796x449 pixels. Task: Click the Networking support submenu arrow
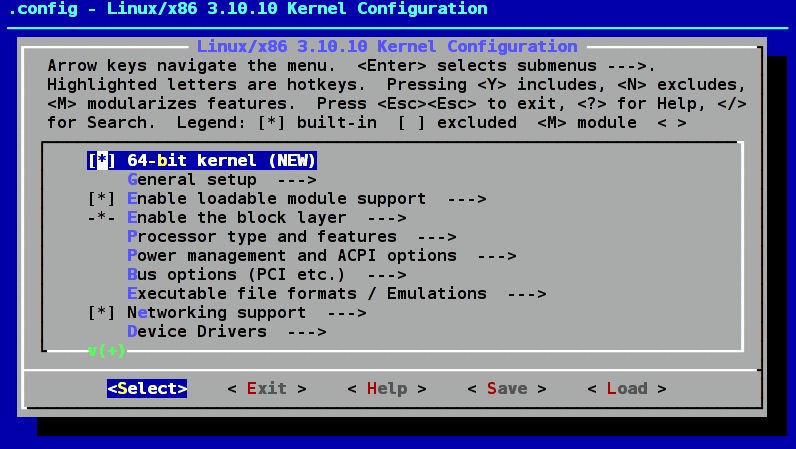[347, 313]
